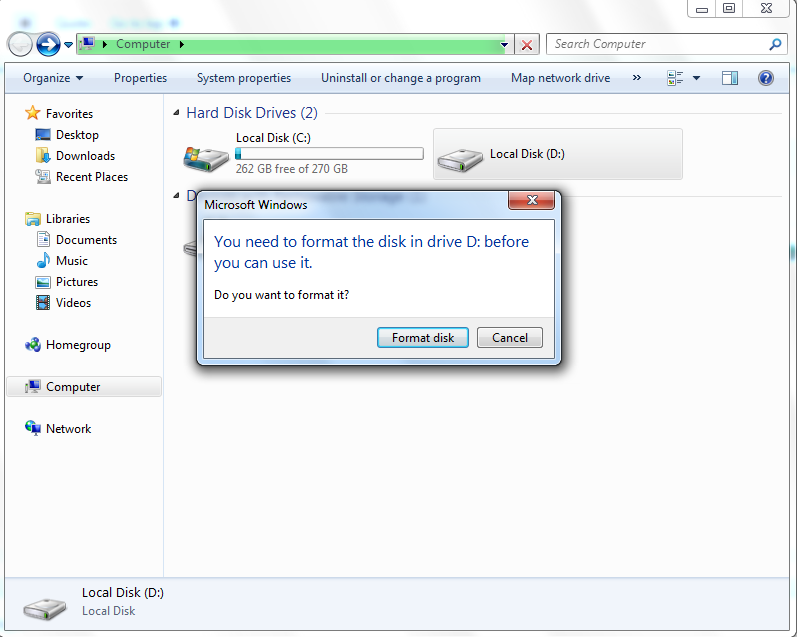797x637 pixels.
Task: Select the Local Disk (D:) drive icon
Action: (460, 160)
